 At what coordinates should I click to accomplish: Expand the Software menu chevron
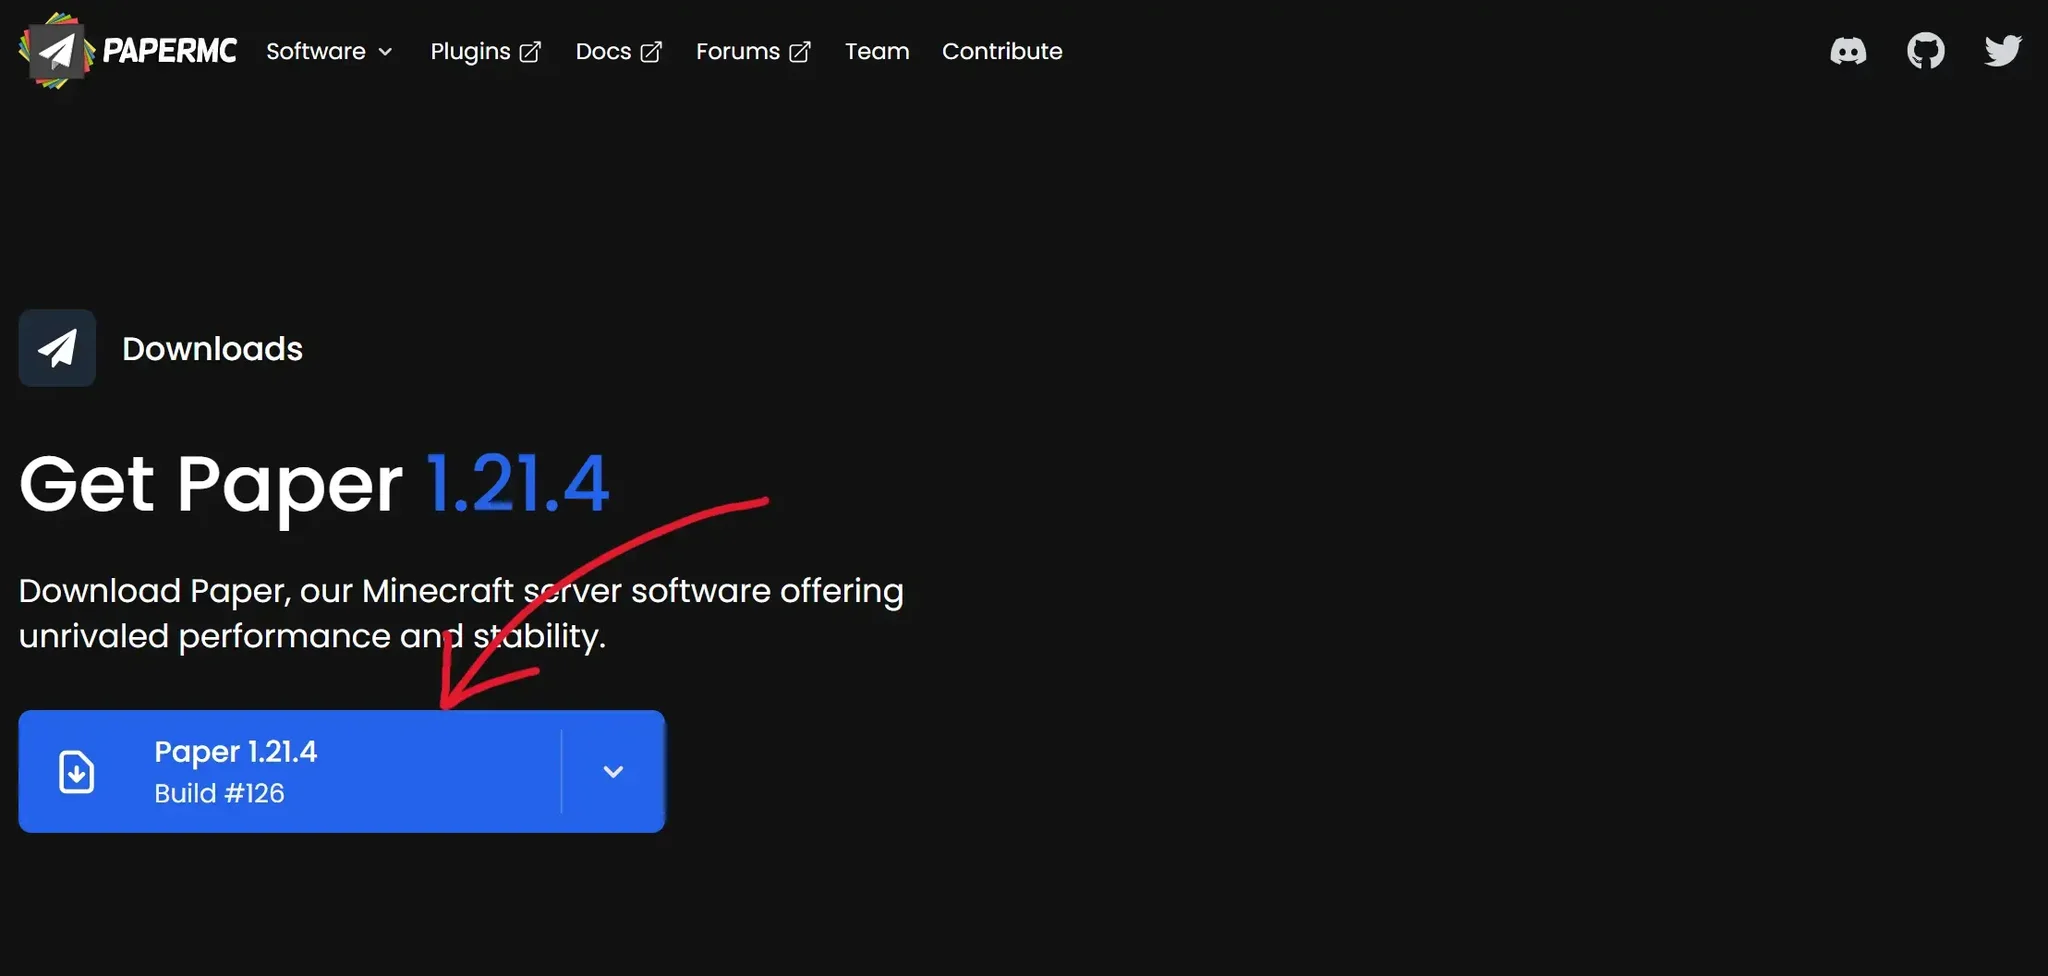pos(385,52)
